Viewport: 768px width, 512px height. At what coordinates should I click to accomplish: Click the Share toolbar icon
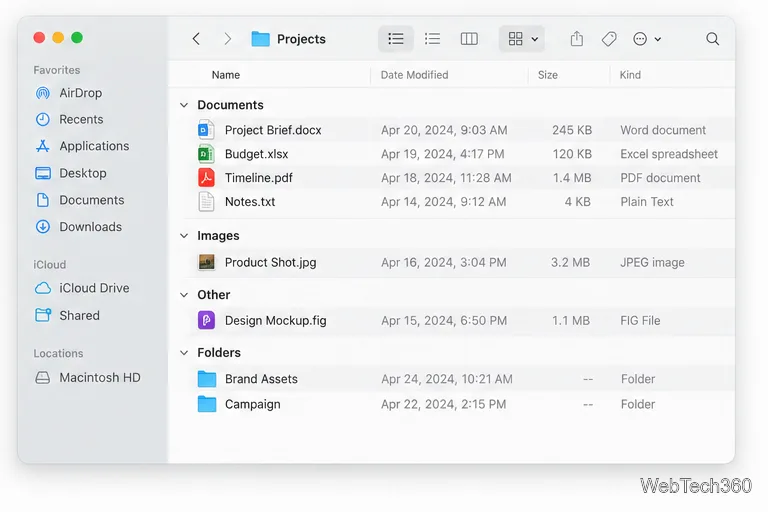click(x=577, y=39)
